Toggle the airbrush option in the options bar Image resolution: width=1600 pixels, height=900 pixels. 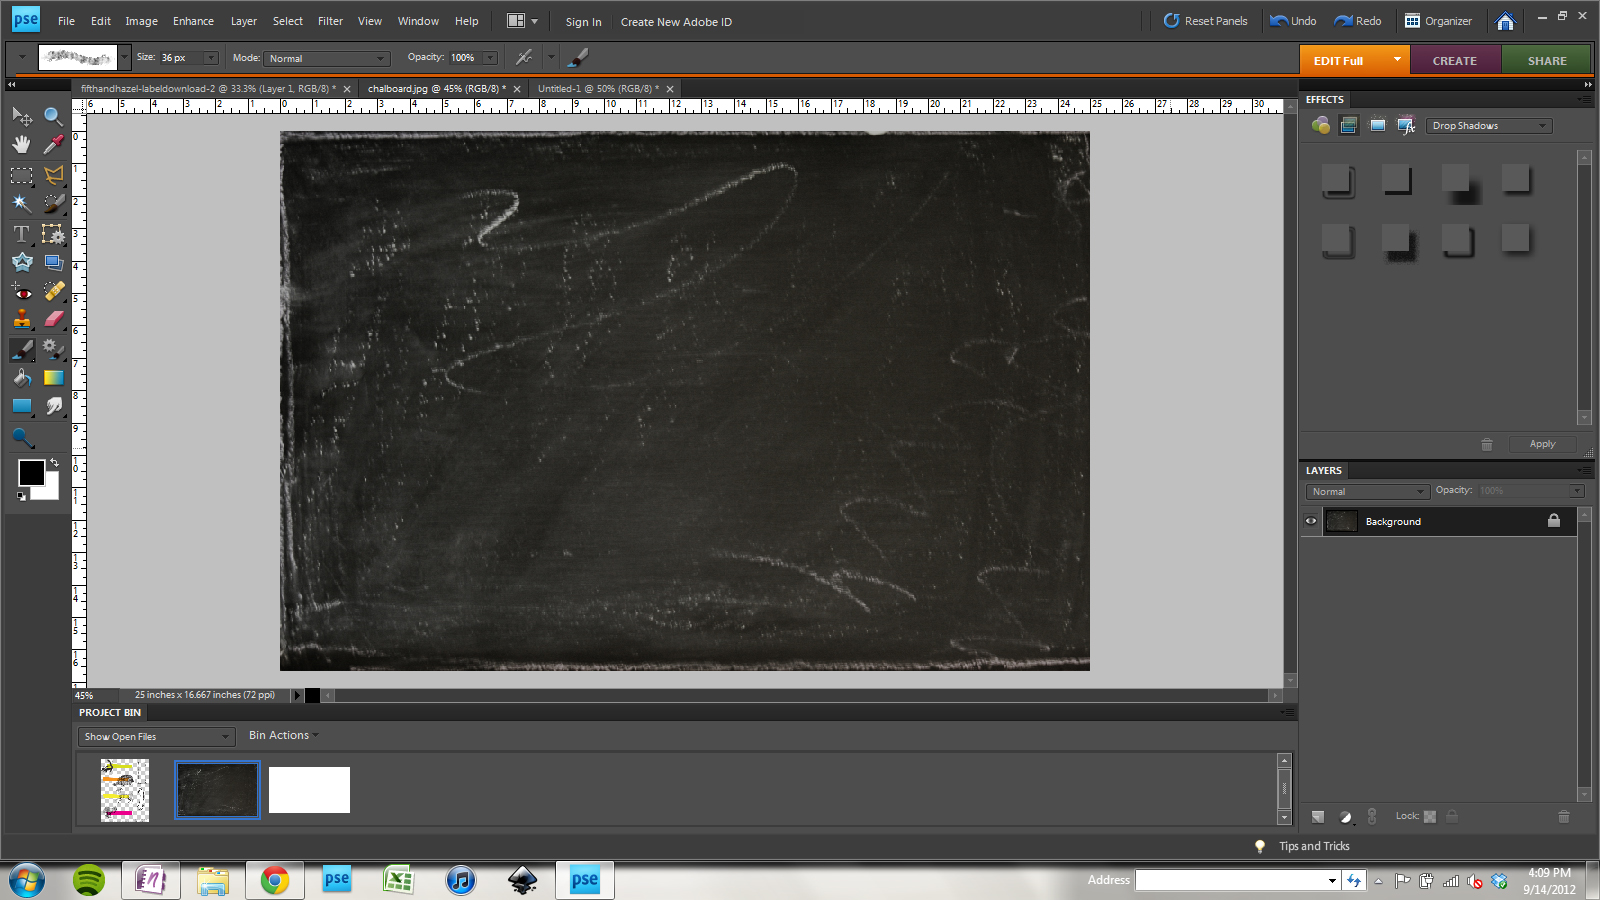(x=580, y=57)
